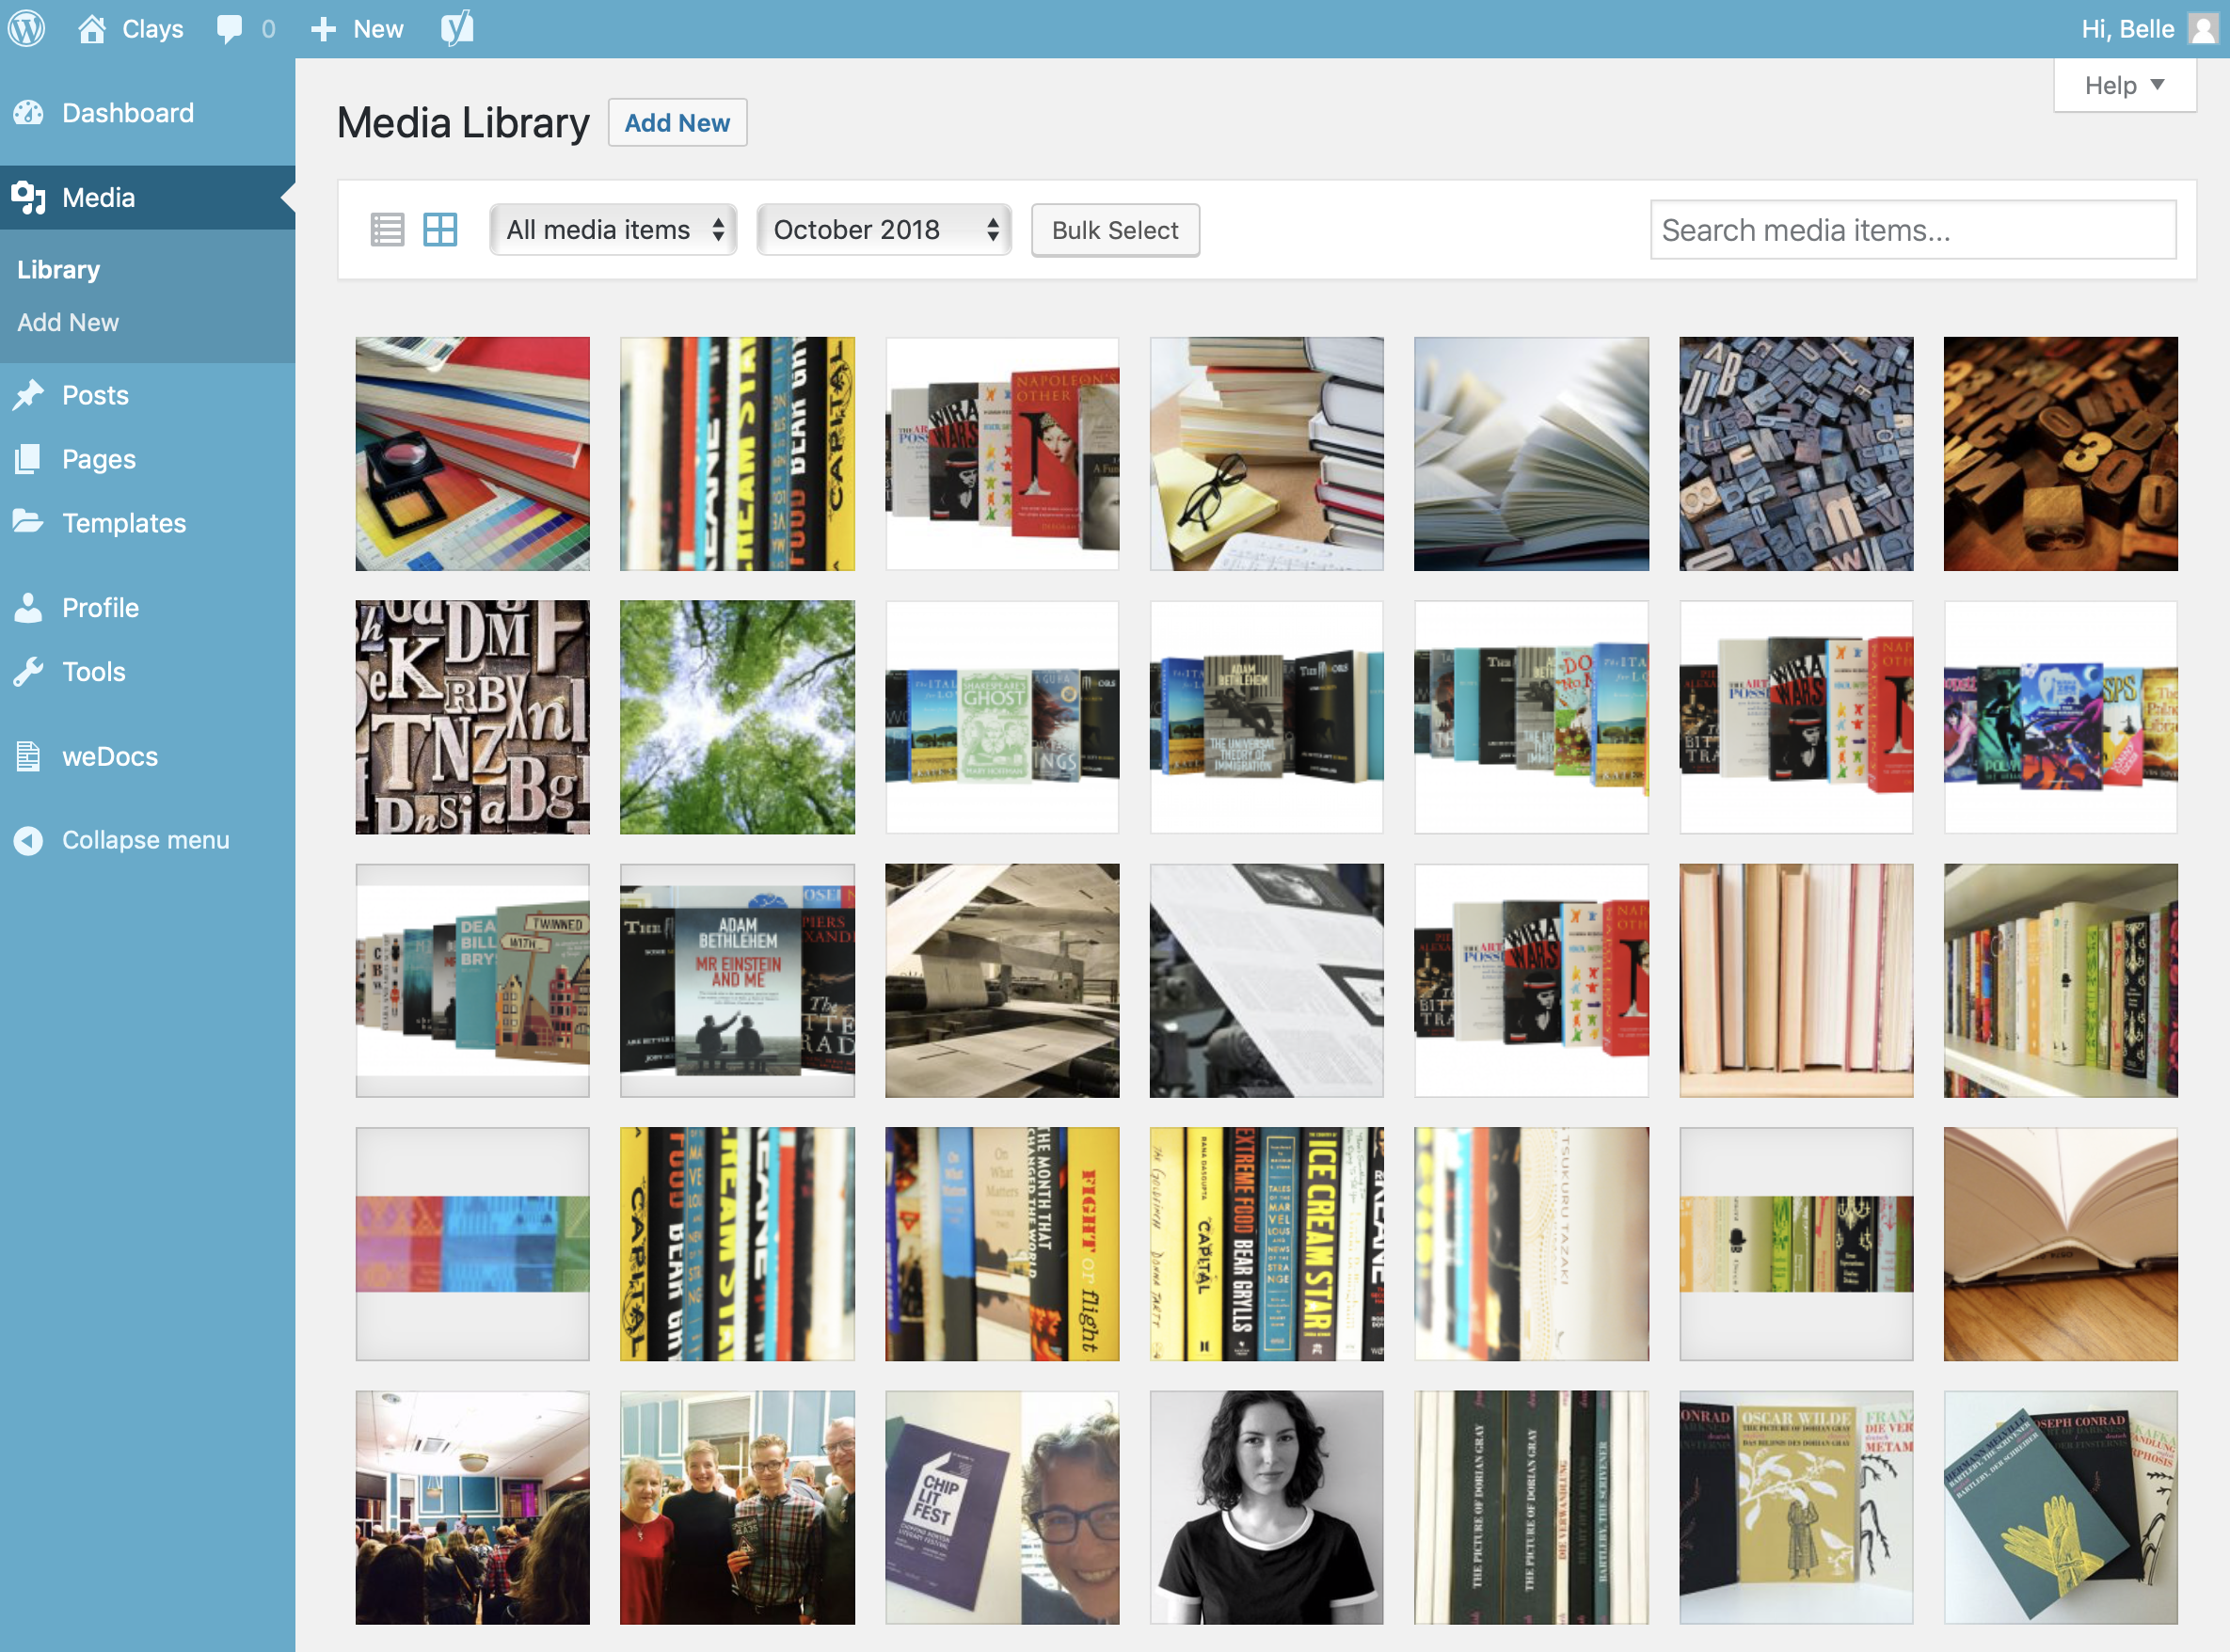Click the Tools wrench icon

click(29, 672)
